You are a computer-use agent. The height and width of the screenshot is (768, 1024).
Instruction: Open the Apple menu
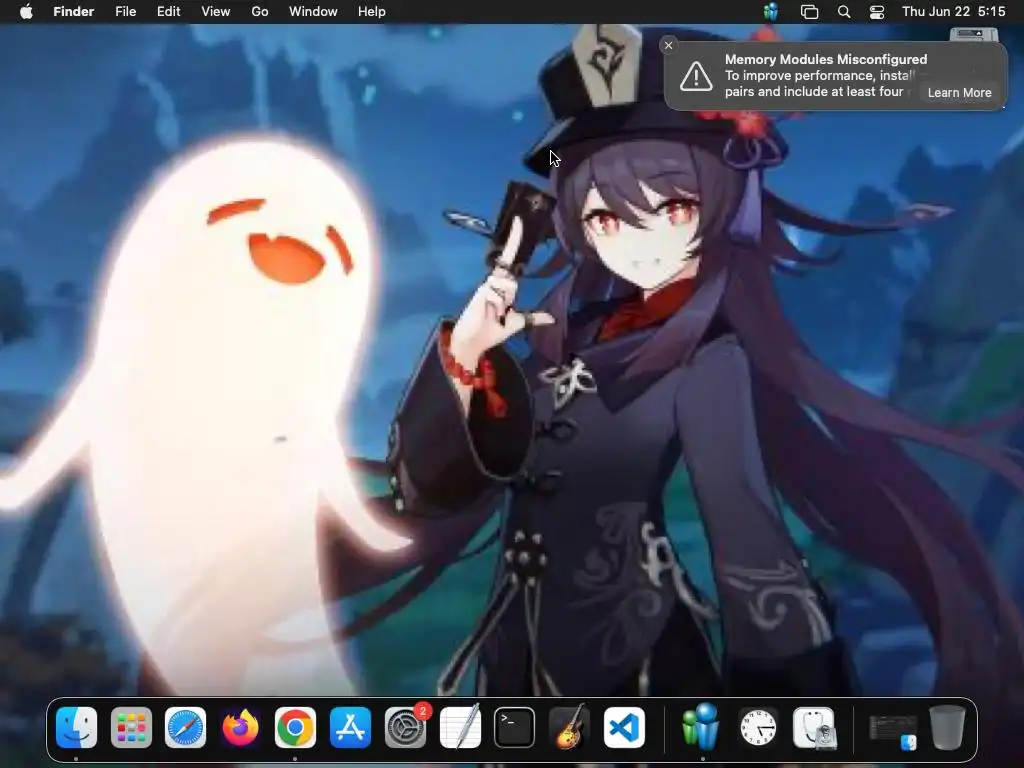pos(26,12)
